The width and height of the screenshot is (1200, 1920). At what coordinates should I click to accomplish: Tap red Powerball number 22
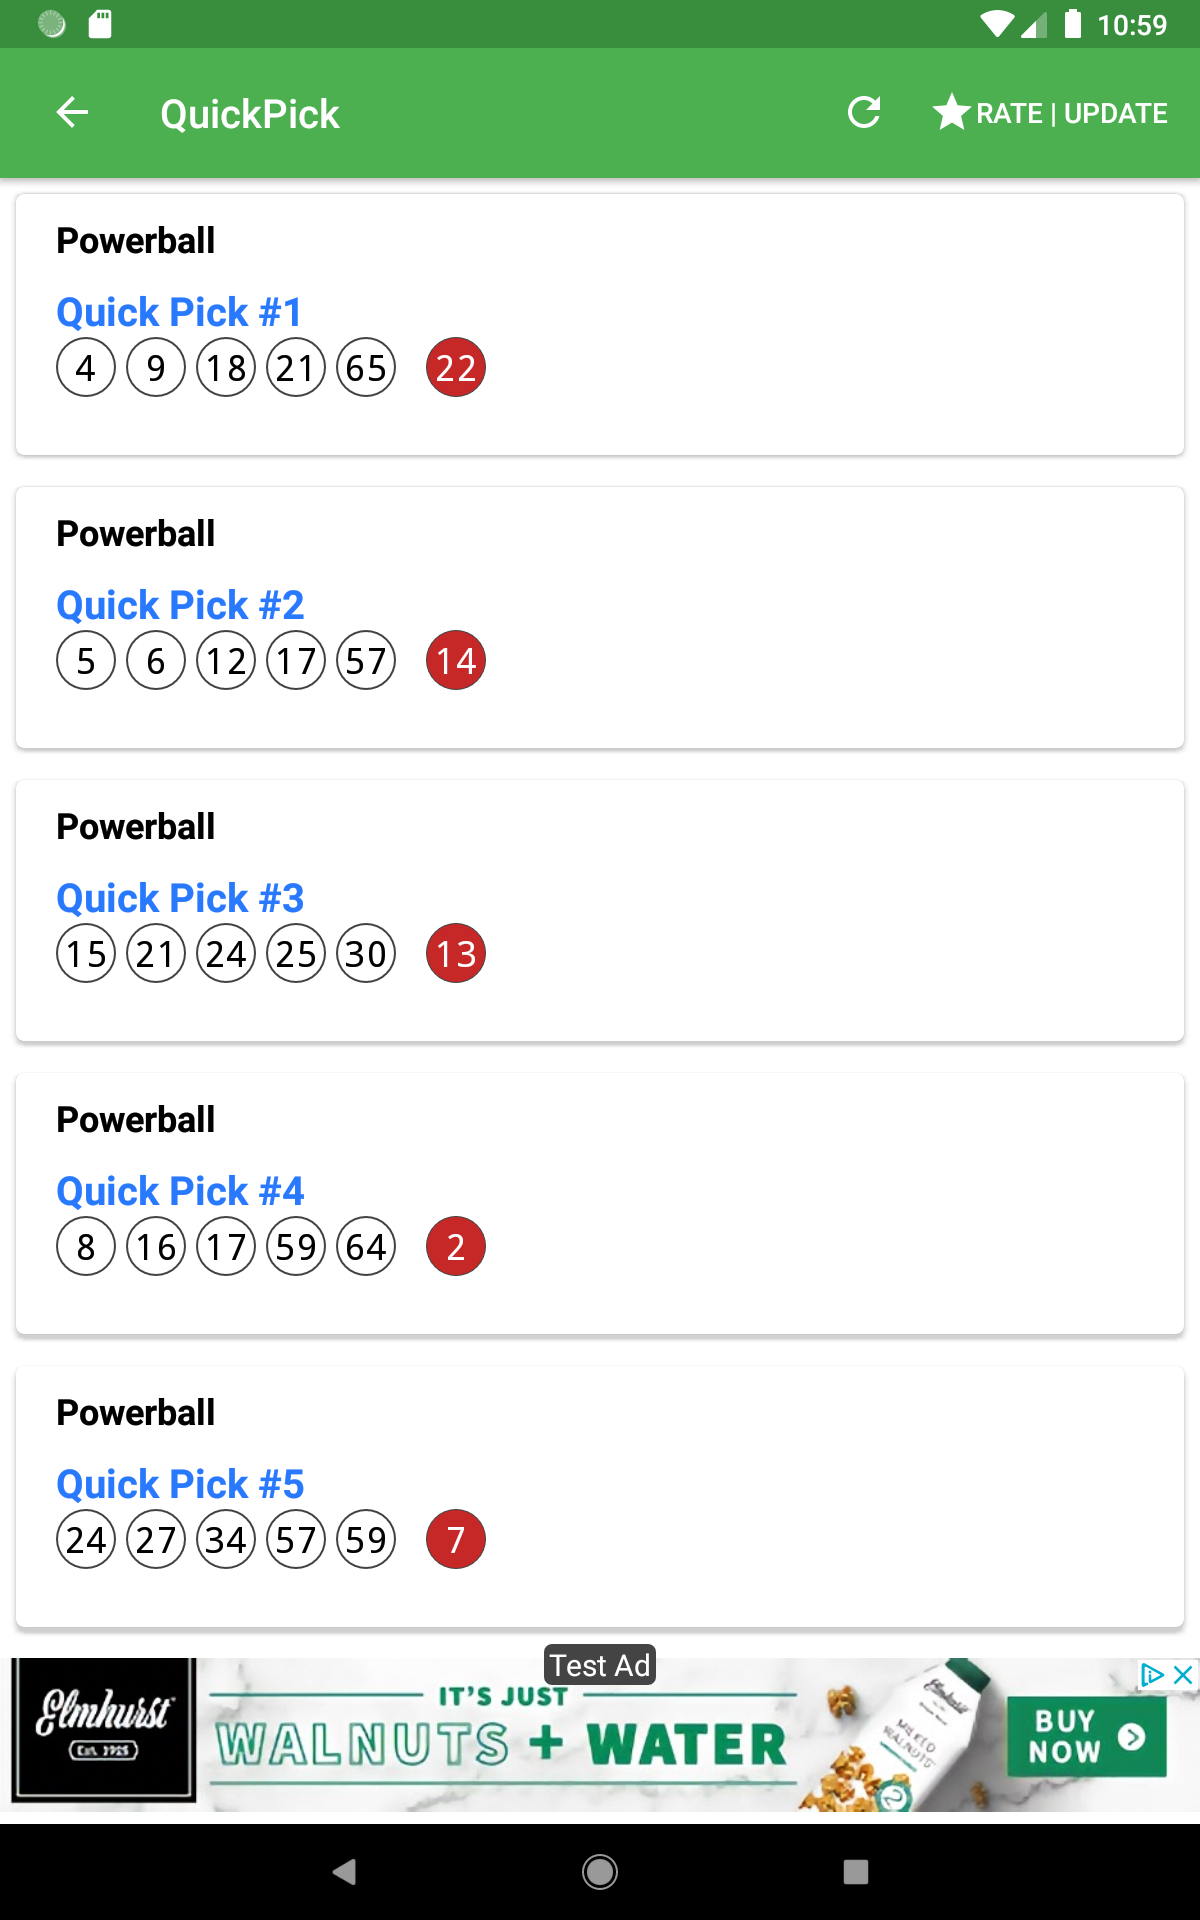point(456,368)
